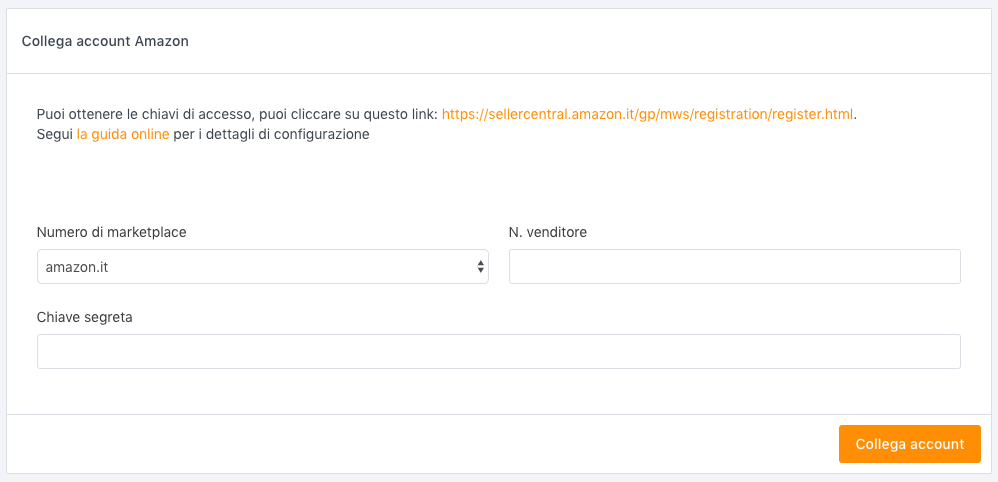998x482 pixels.
Task: Click the blank header area right of the panel title
Action: click(600, 42)
